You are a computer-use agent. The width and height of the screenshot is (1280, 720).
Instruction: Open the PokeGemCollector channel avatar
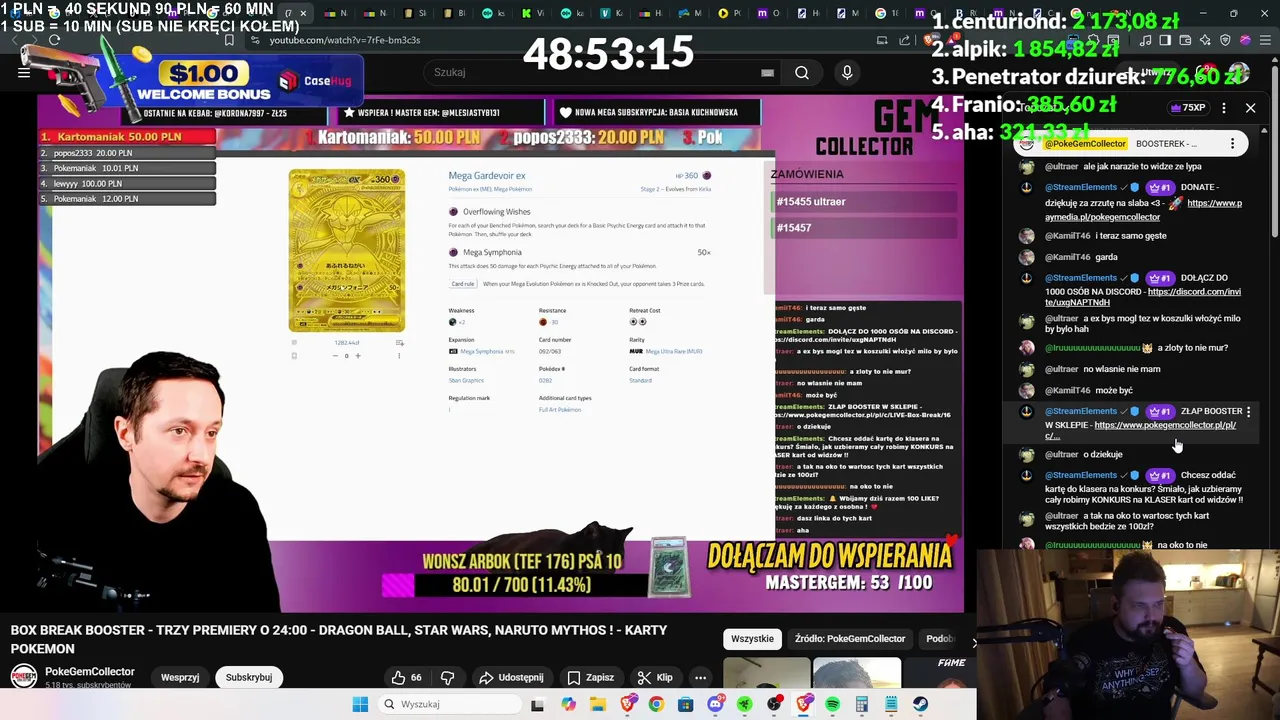tap(24, 675)
